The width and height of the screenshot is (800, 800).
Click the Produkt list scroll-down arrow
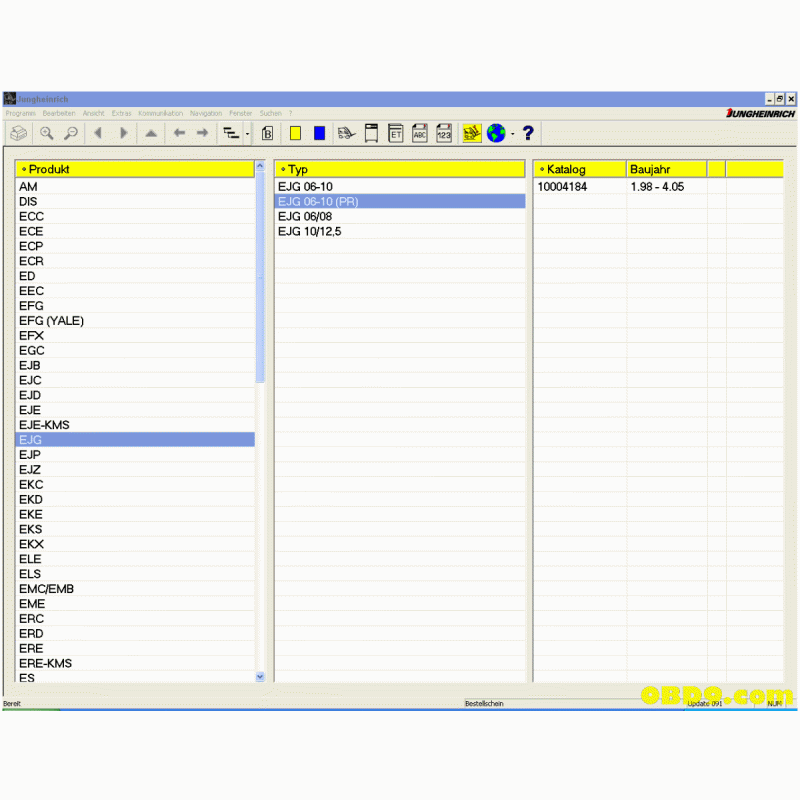point(260,677)
